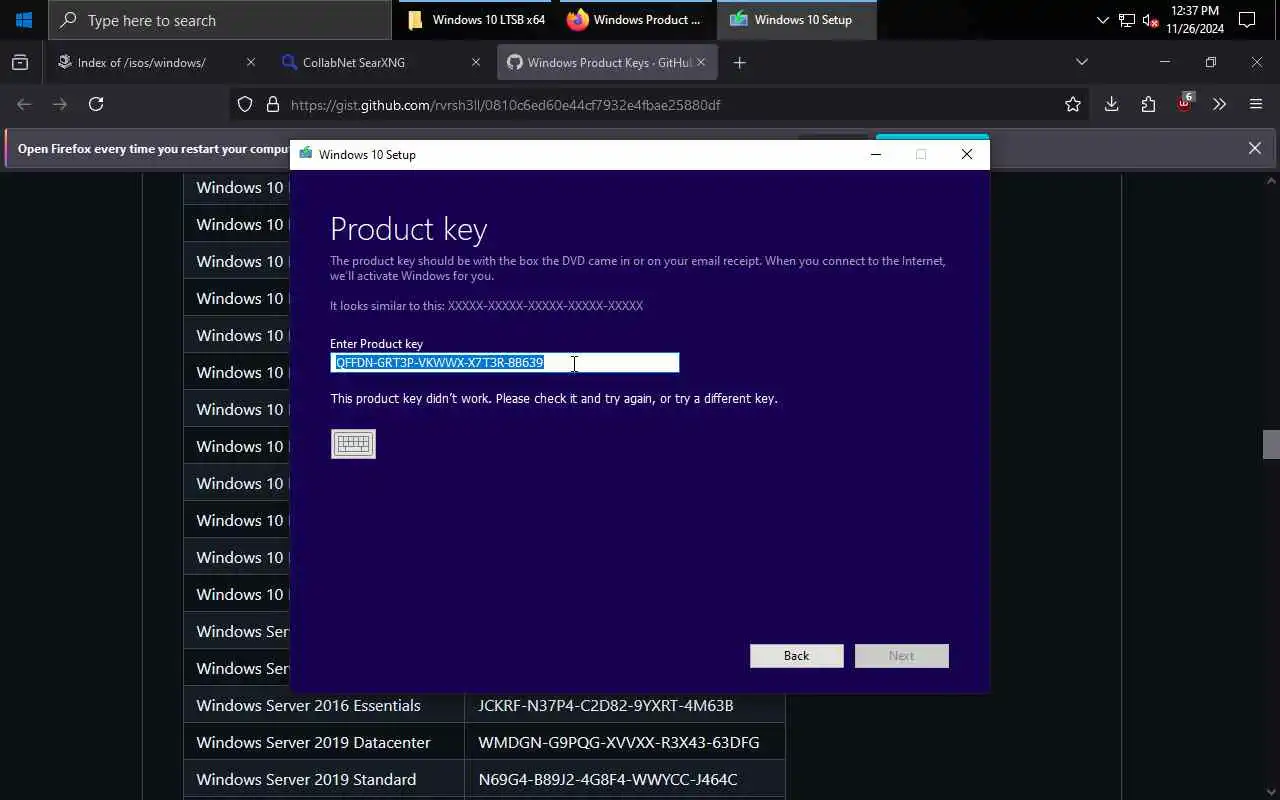Click the taskbar Type here to search box
Image resolution: width=1280 pixels, height=800 pixels.
point(220,20)
